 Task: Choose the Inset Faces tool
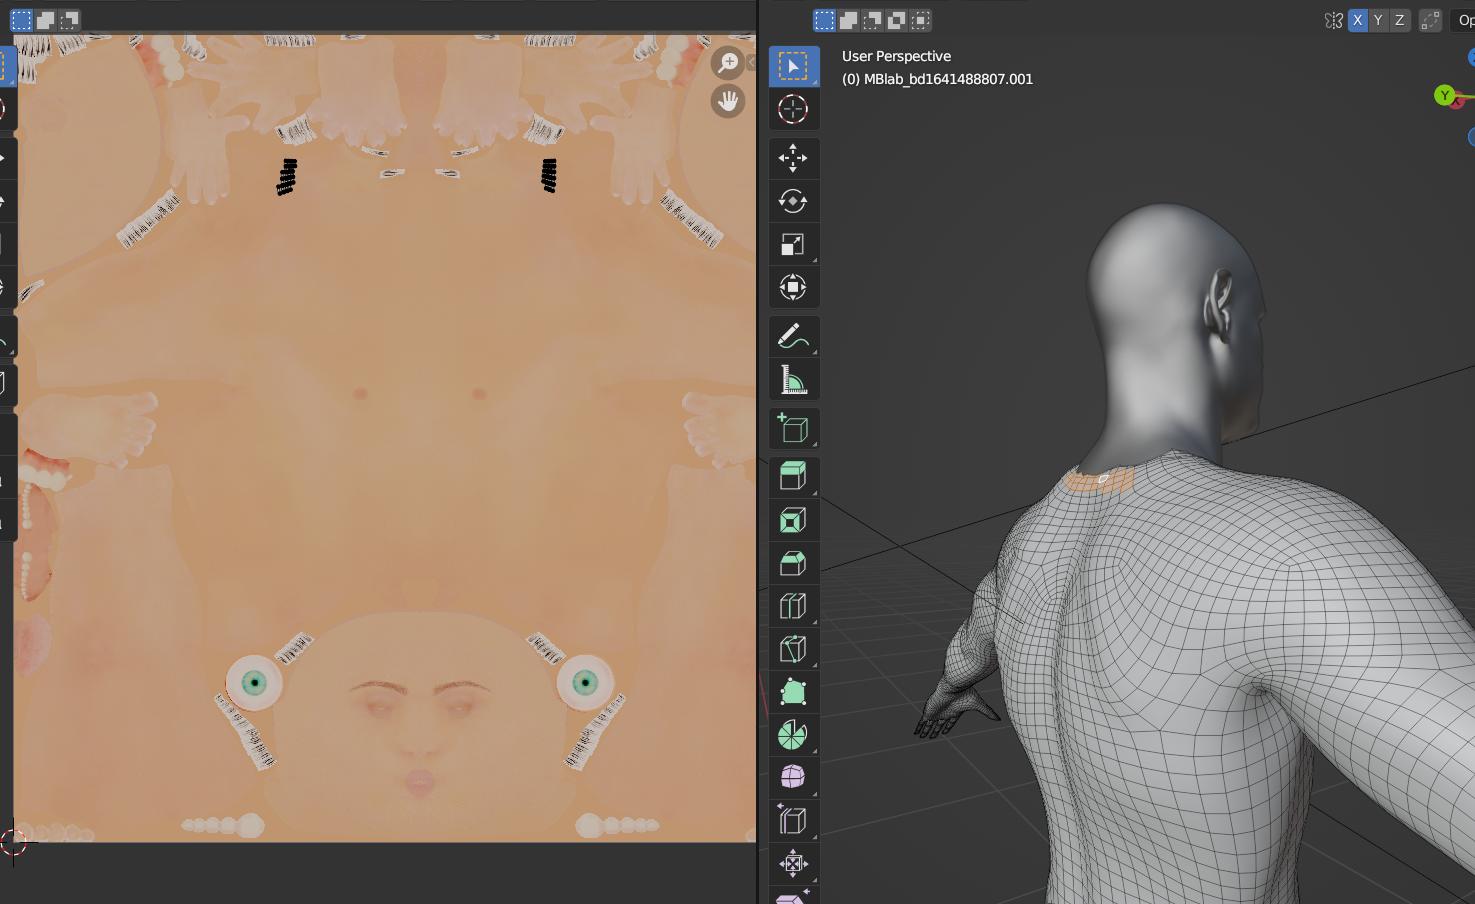coord(793,520)
